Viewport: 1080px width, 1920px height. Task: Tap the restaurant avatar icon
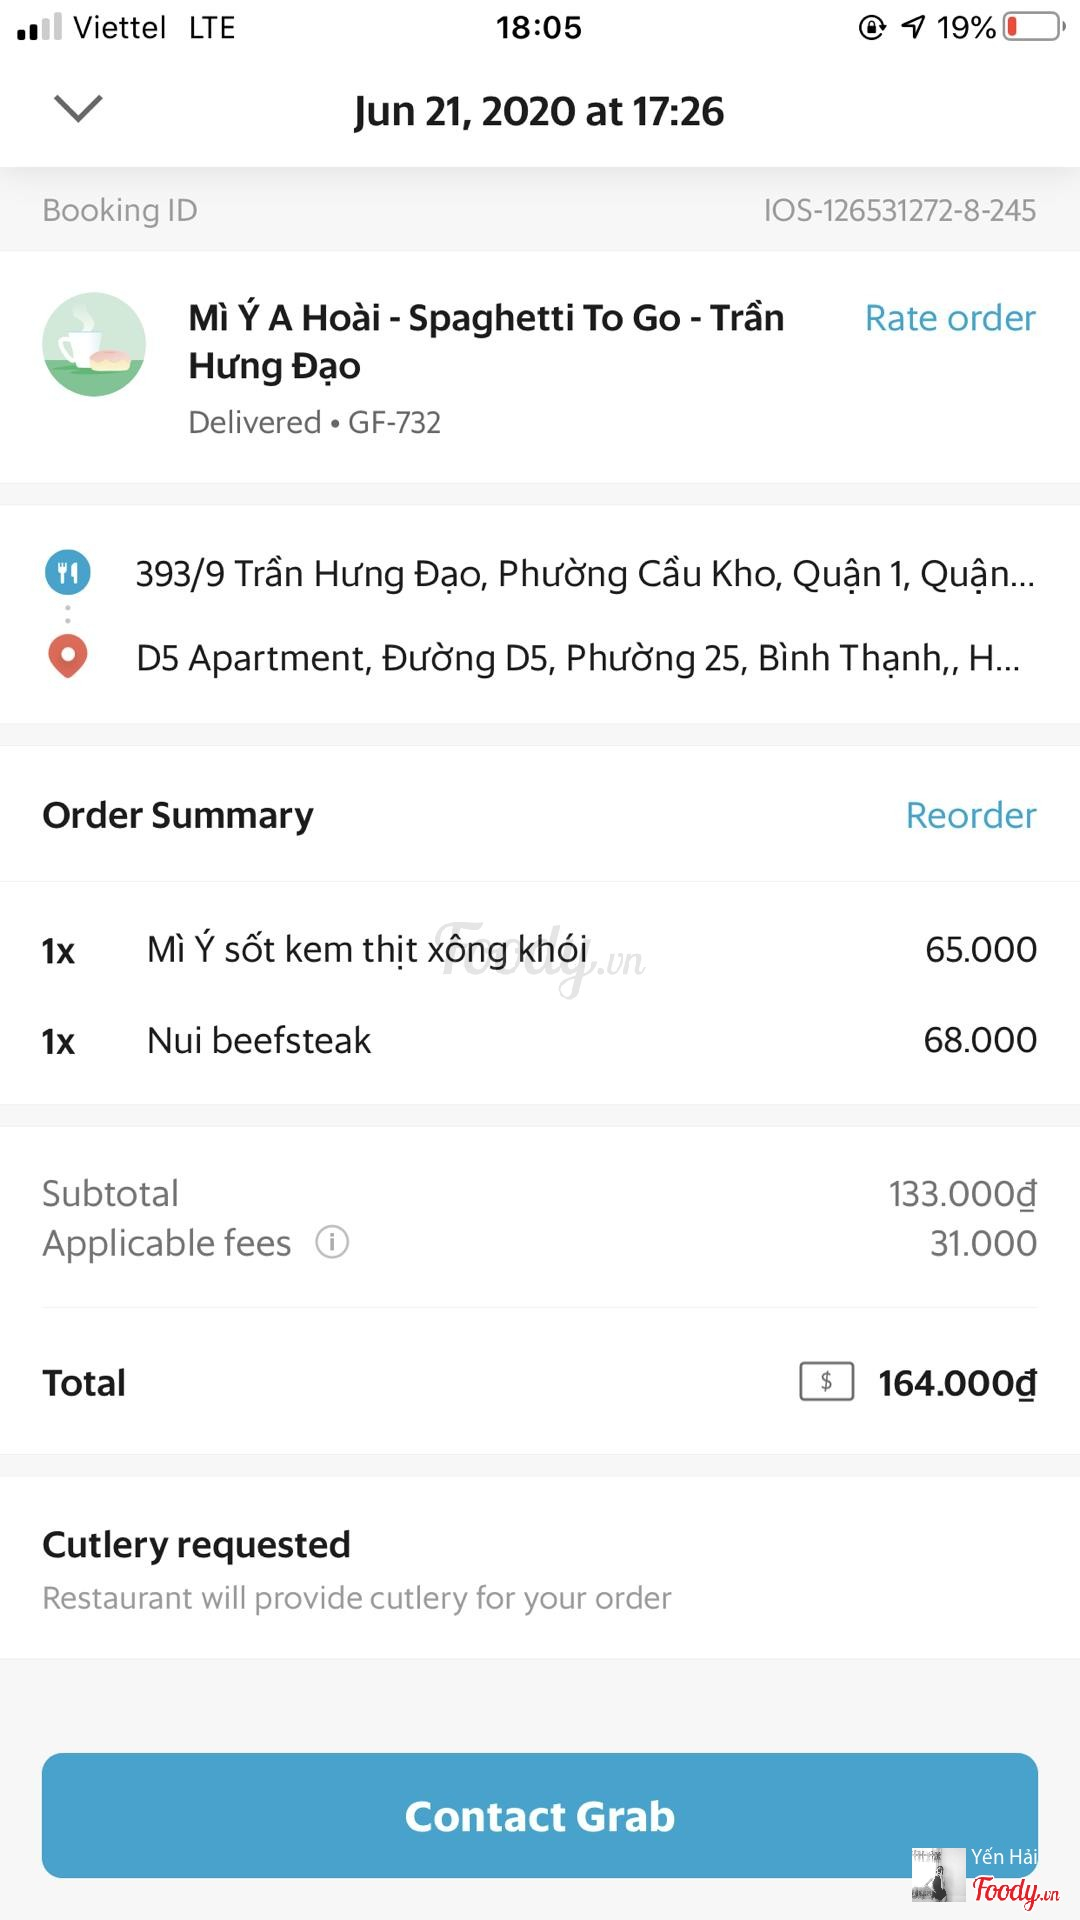point(94,345)
